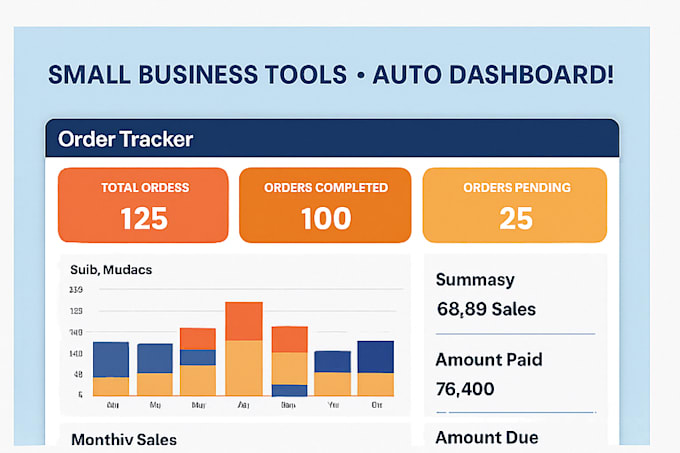Click the Order Tracker header title
The width and height of the screenshot is (680, 453).
(x=125, y=139)
